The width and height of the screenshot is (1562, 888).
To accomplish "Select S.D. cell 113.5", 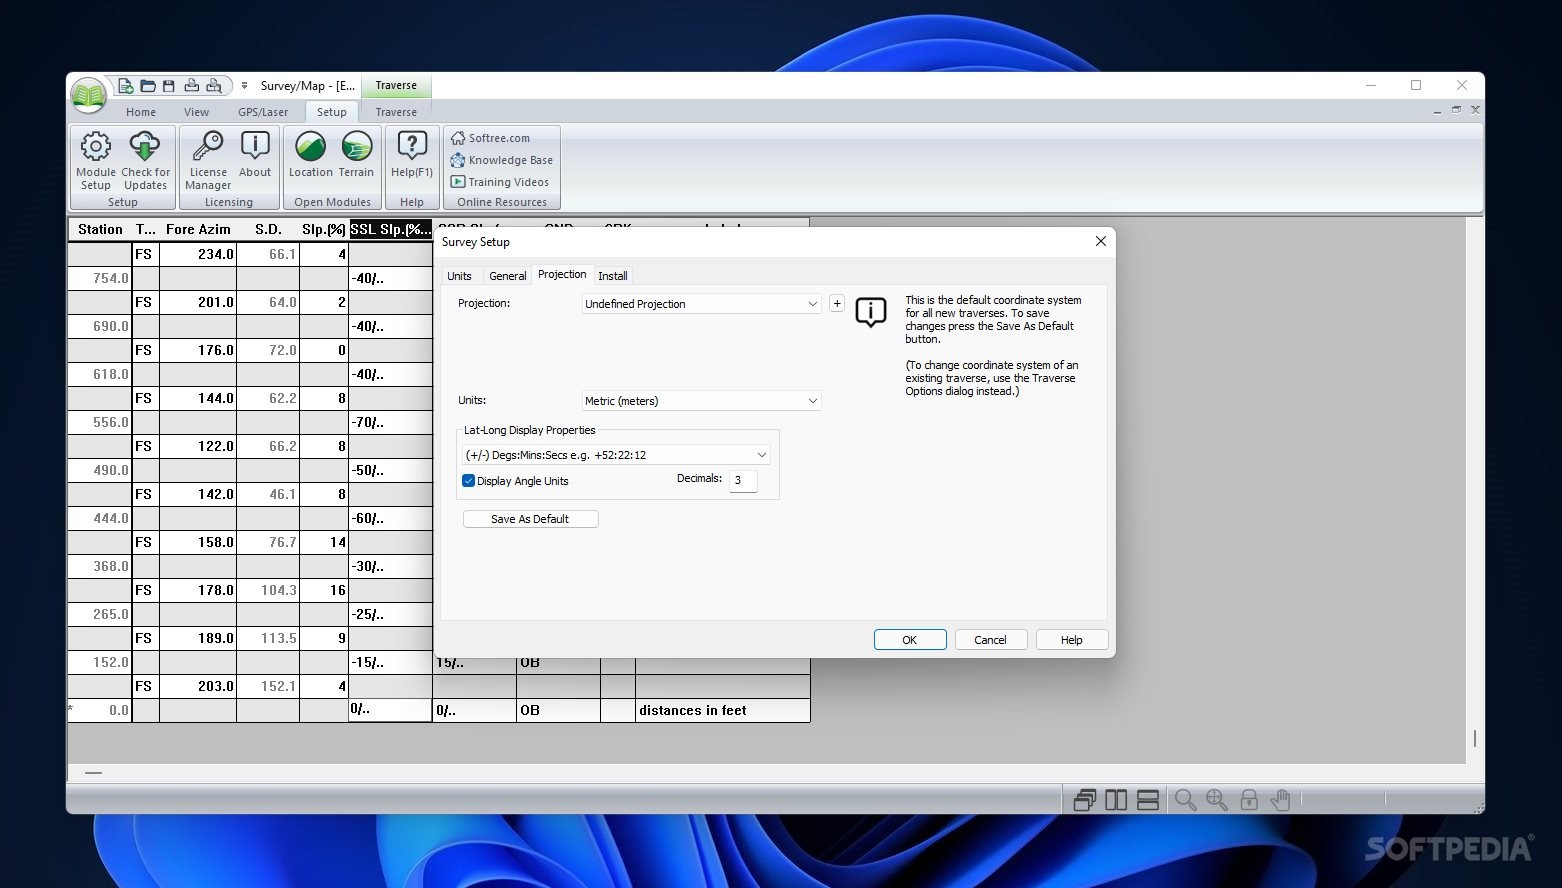I will pyautogui.click(x=268, y=638).
